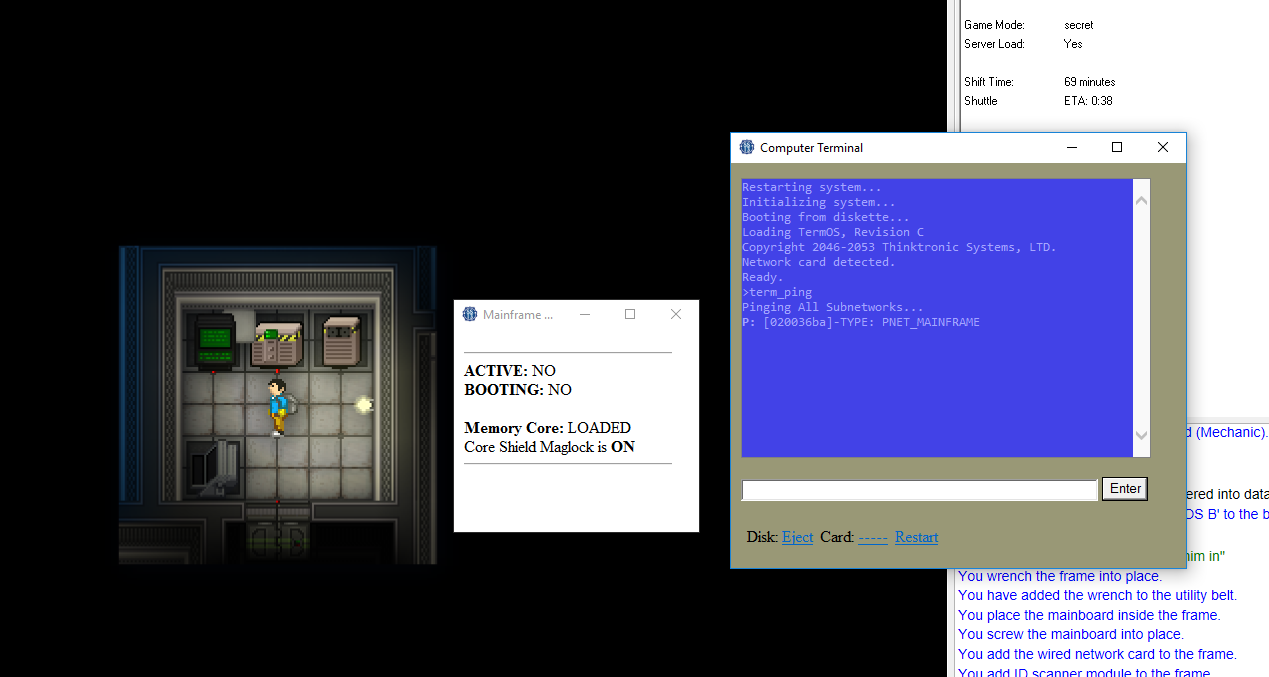Focus the terminal command input field
Viewport: 1269px width, 677px height.
pyautogui.click(x=919, y=490)
